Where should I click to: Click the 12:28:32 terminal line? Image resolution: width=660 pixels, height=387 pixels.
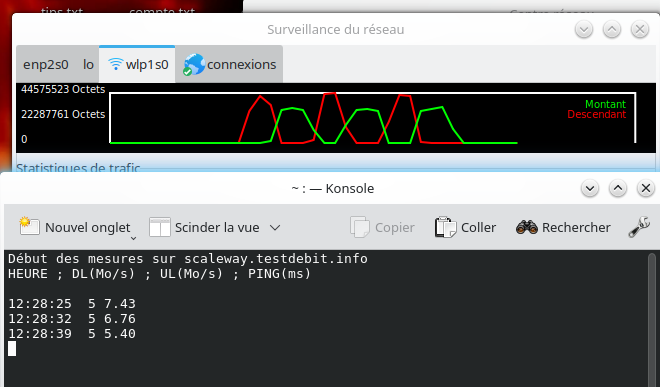click(72, 319)
